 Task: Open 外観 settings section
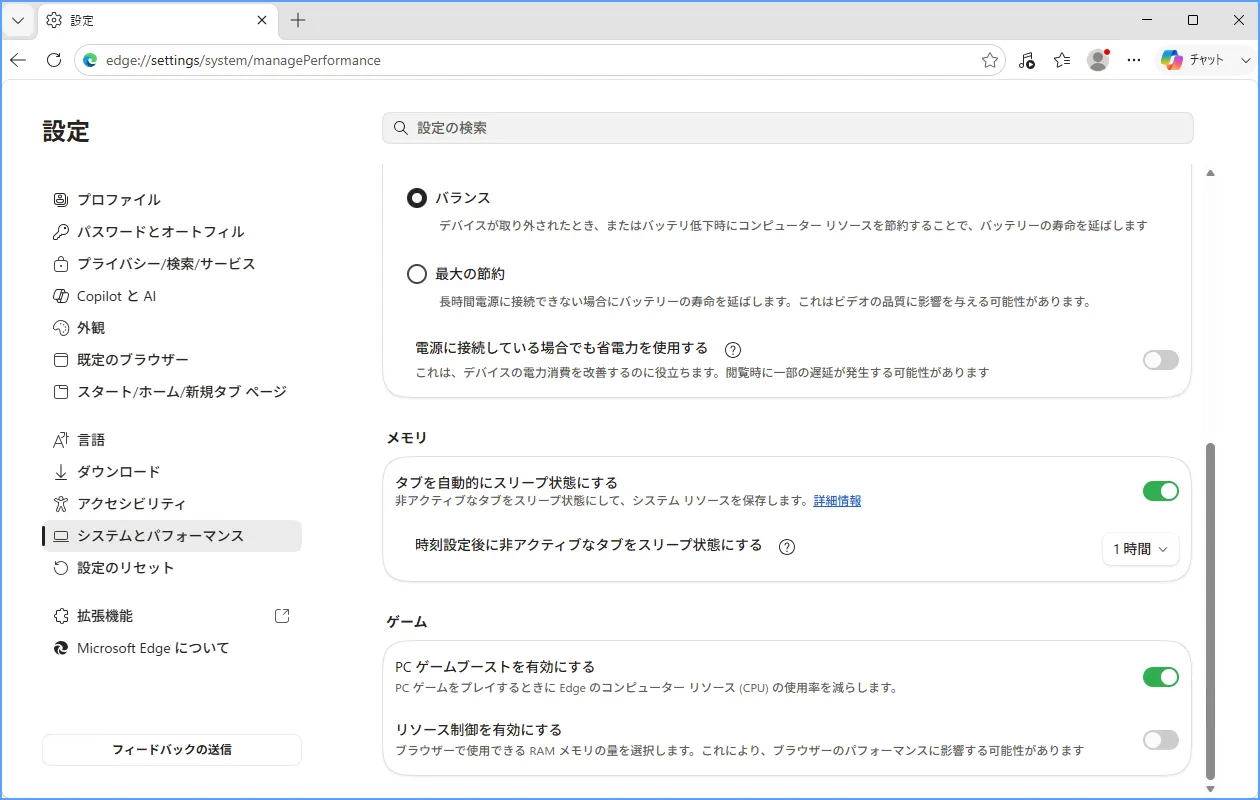click(172, 328)
